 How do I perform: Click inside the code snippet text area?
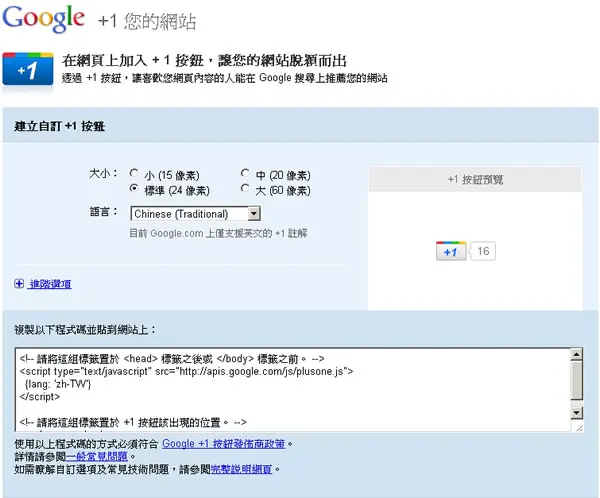click(293, 390)
